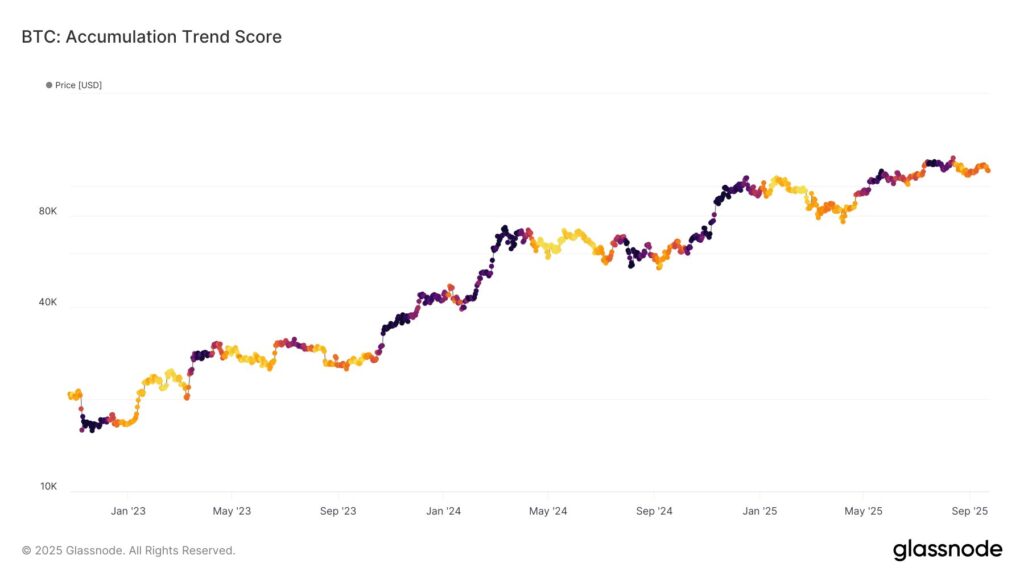Click the Jan '25 x-axis label
This screenshot has width=1024, height=576.
[x=759, y=511]
